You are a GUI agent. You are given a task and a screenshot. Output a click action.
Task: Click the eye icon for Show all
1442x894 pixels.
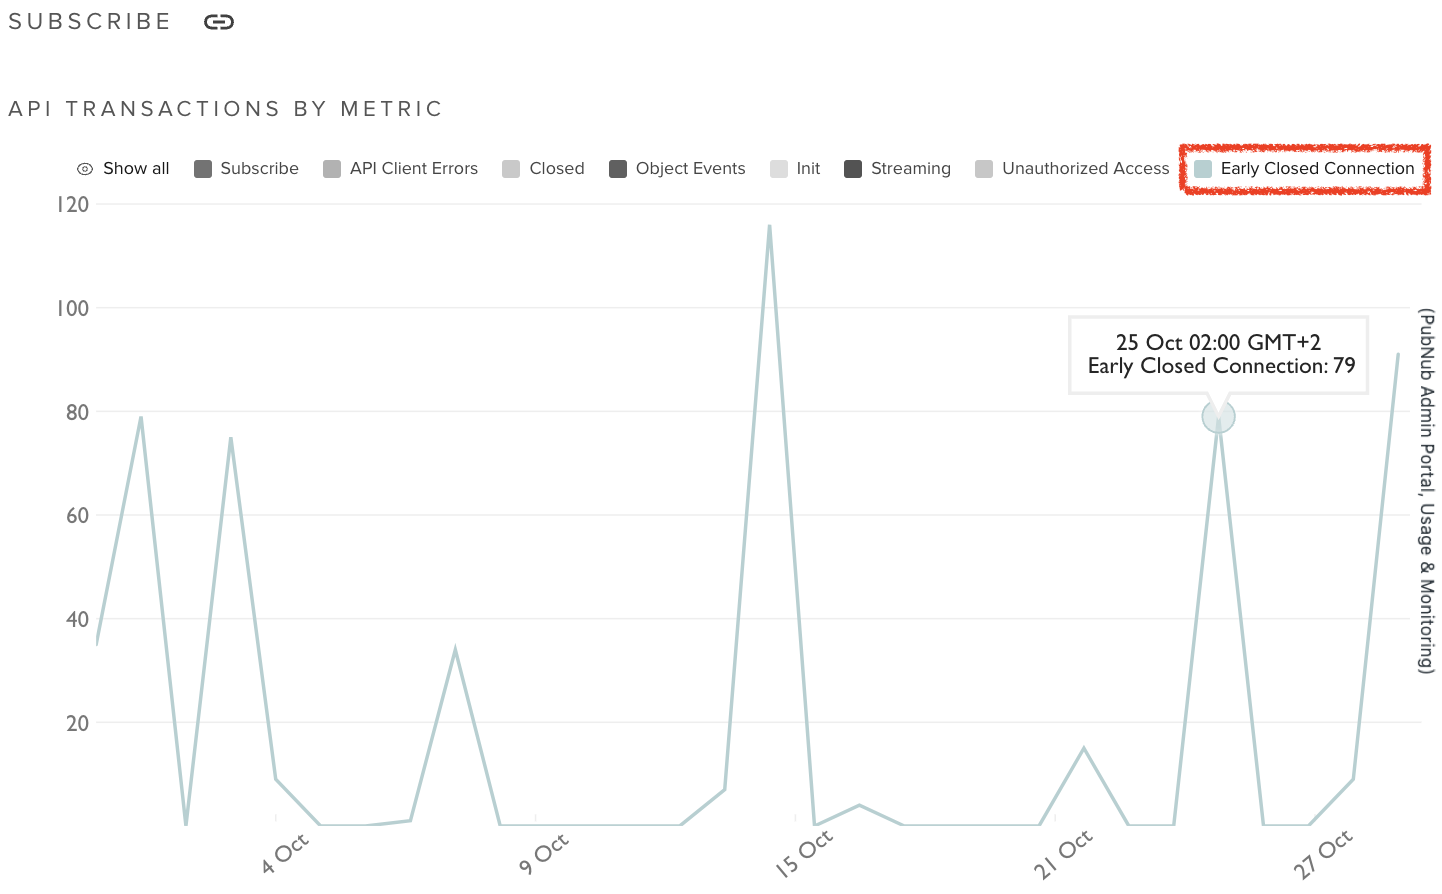coord(85,169)
